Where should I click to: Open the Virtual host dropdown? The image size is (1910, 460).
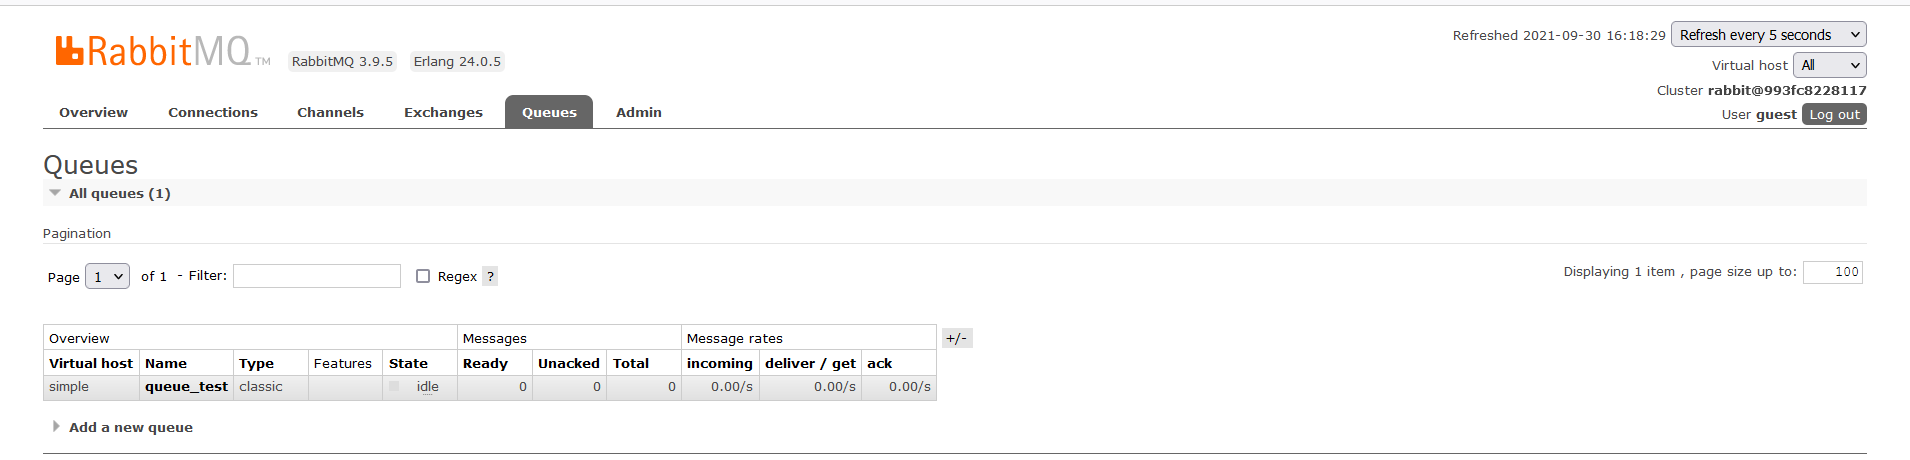1829,65
